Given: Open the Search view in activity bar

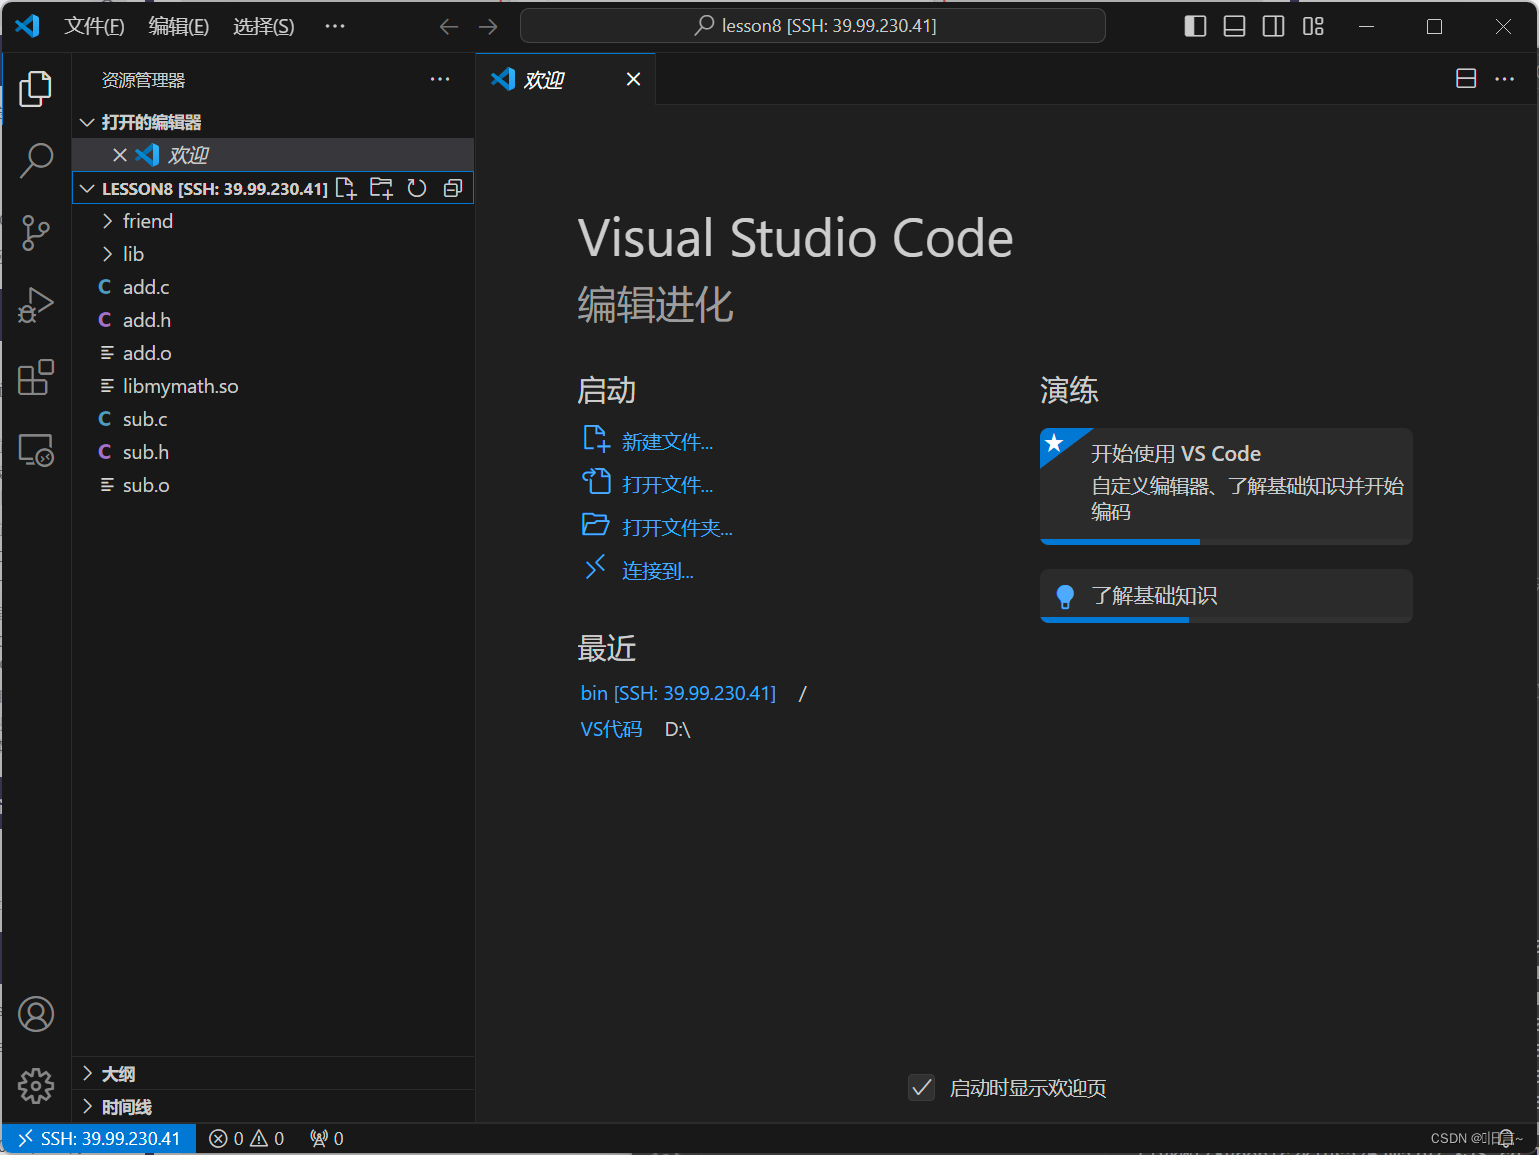Looking at the screenshot, I should (x=36, y=160).
